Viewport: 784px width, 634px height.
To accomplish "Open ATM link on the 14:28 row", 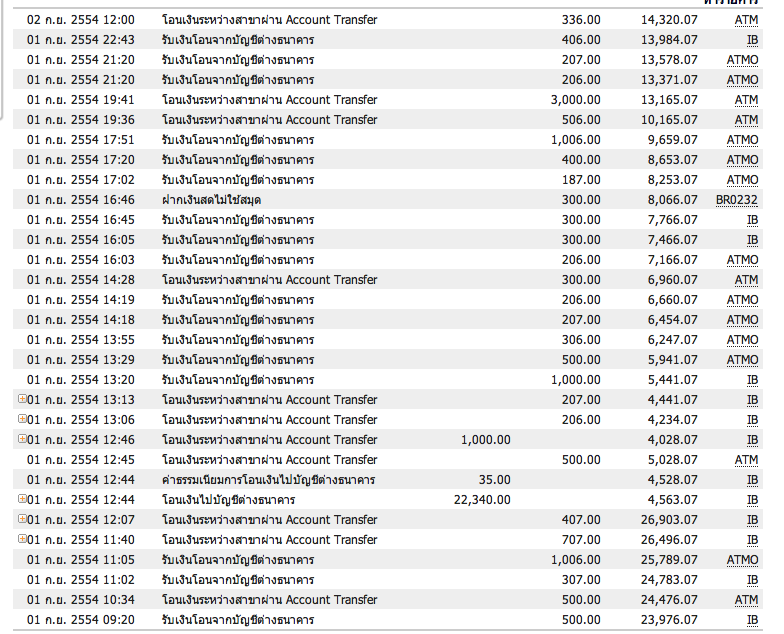I will [x=746, y=280].
